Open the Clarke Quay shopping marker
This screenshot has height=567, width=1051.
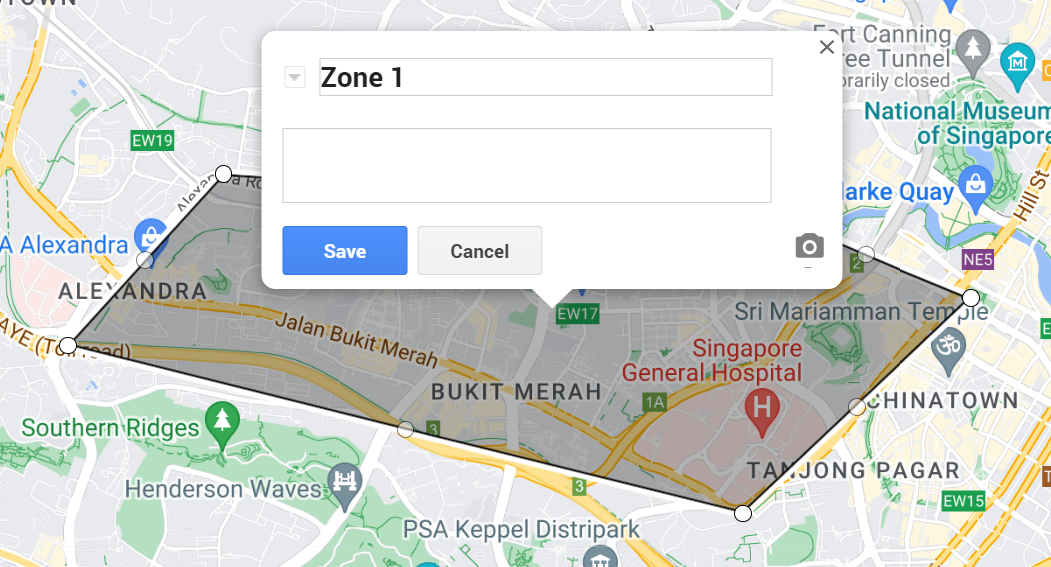(x=975, y=186)
